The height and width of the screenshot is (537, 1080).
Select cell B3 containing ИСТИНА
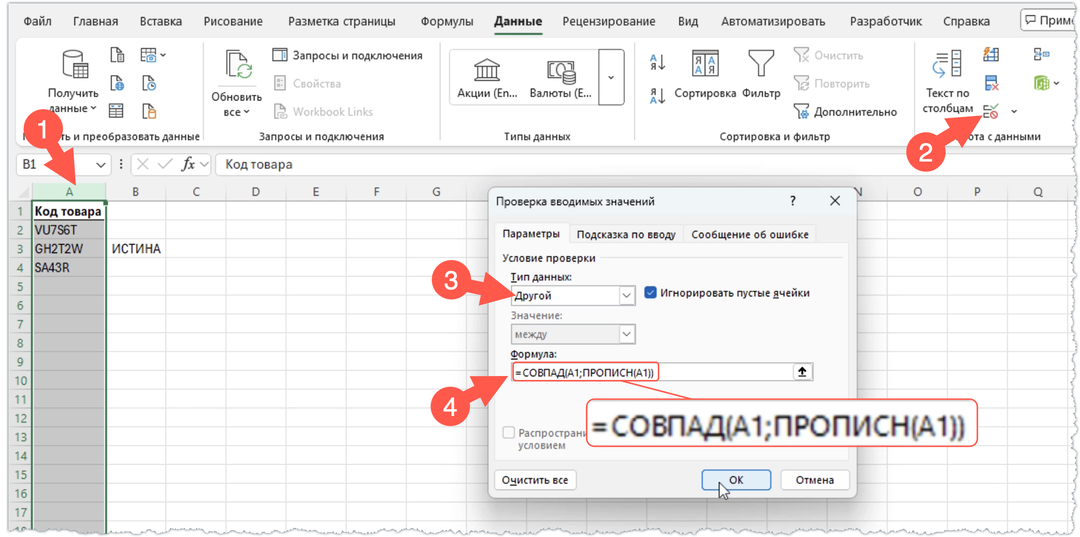pyautogui.click(x=136, y=249)
